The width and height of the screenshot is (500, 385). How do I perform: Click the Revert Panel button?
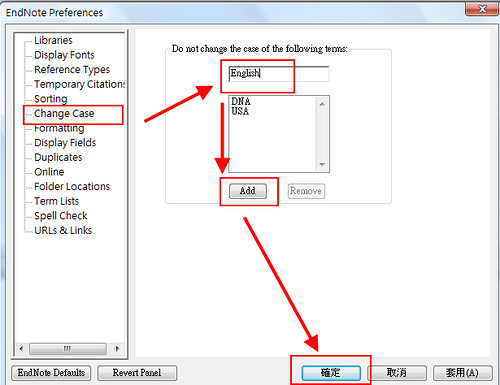point(137,373)
